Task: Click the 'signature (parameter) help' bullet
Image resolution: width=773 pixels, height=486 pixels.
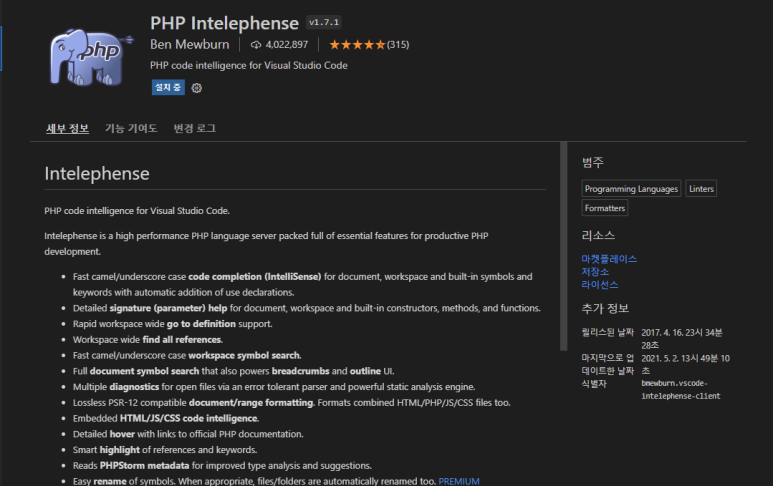Action: (307, 308)
